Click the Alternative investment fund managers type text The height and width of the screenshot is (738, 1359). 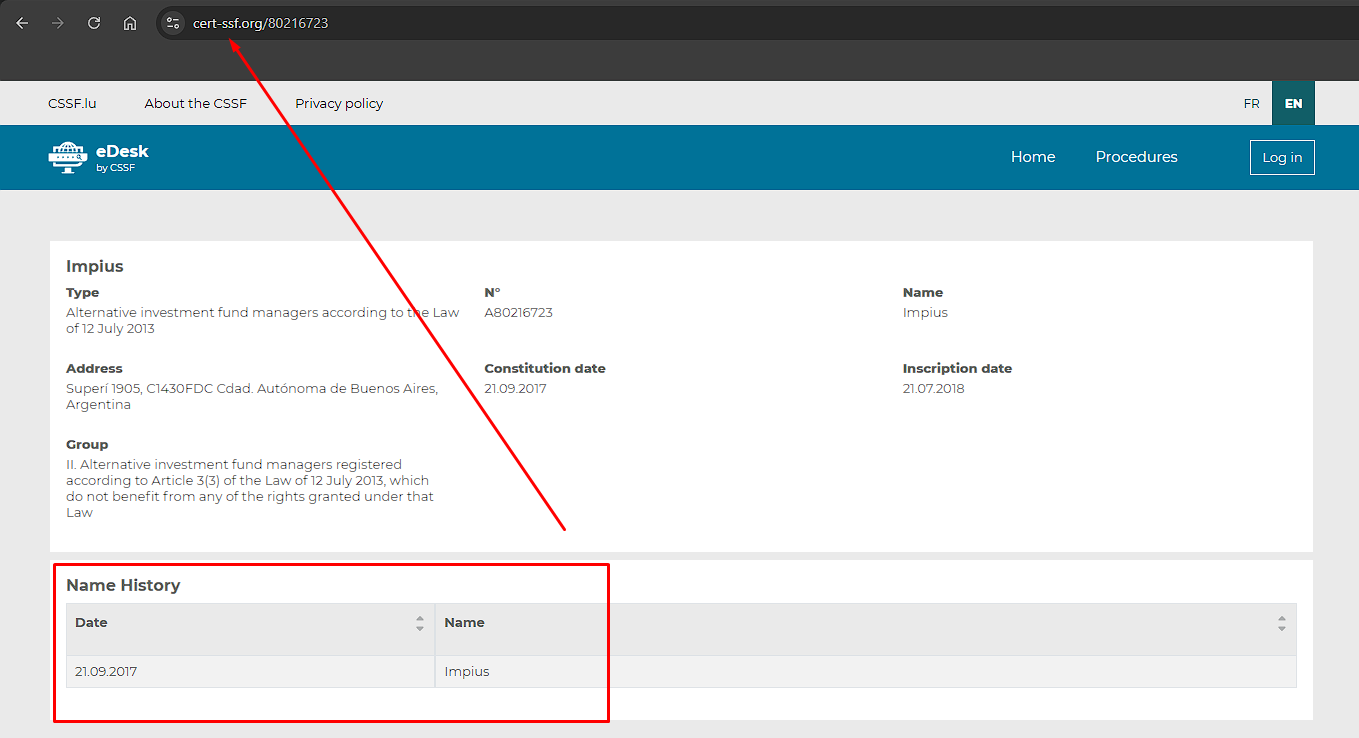point(263,320)
